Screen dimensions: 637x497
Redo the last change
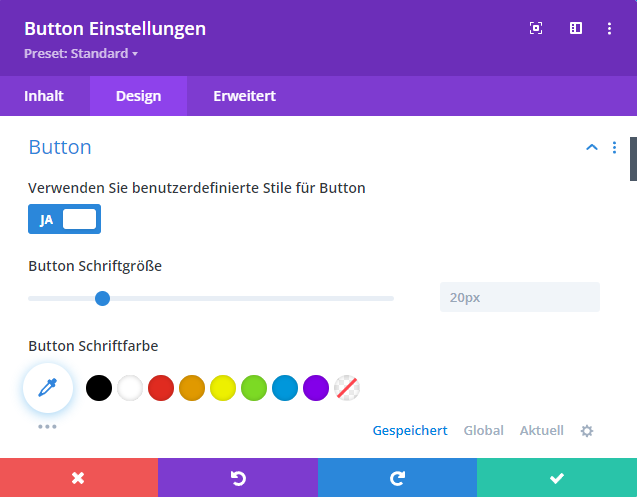(397, 478)
